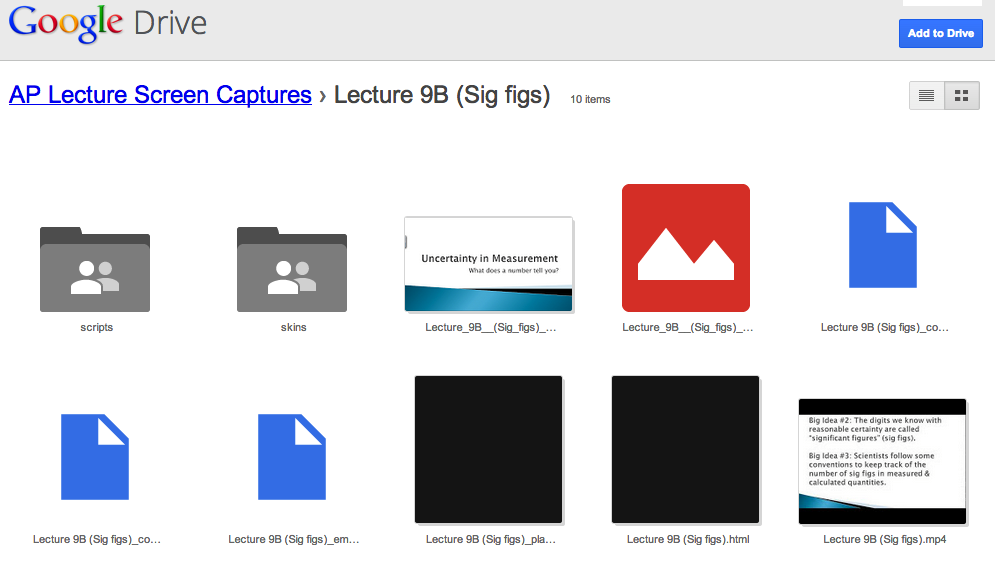Click the "Lecture 9B (Sig figs)_em..." file name
This screenshot has width=995, height=571.
293,539
